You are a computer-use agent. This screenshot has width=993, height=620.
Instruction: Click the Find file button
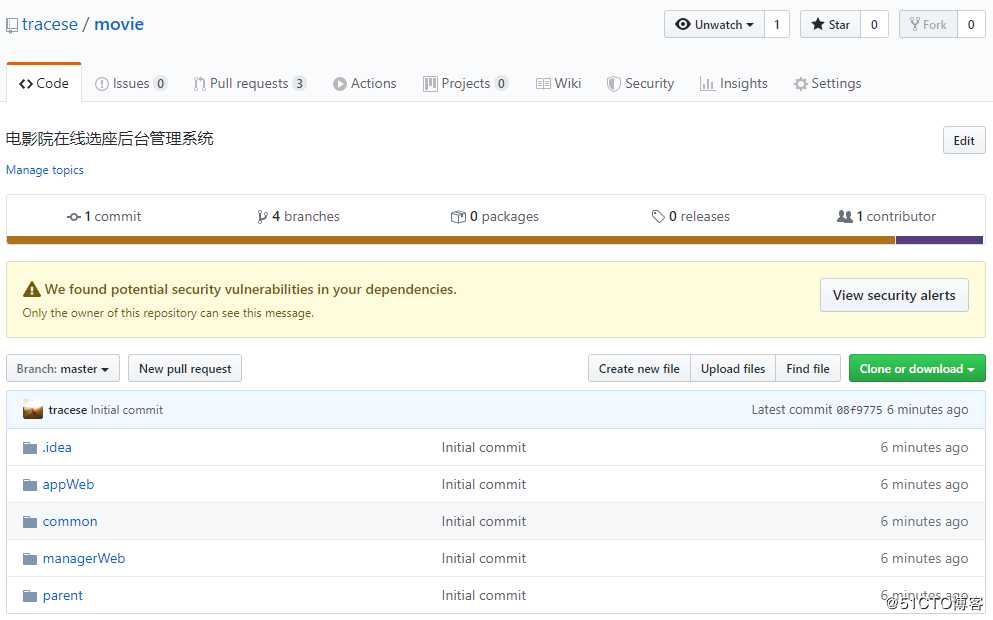pyautogui.click(x=807, y=369)
